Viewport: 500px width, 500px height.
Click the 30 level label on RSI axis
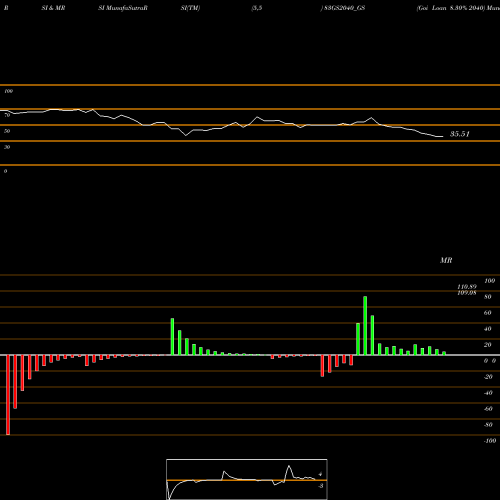7,147
